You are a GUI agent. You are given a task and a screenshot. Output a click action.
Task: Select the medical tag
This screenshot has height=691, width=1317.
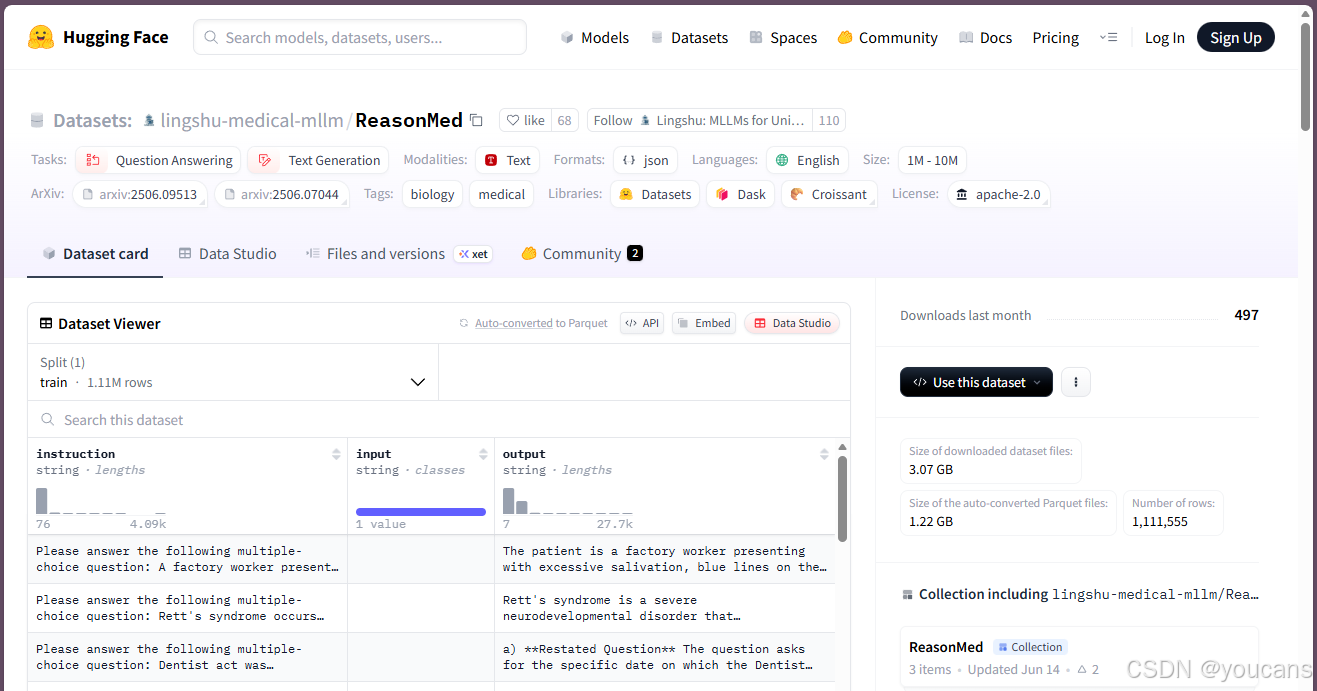(x=501, y=194)
